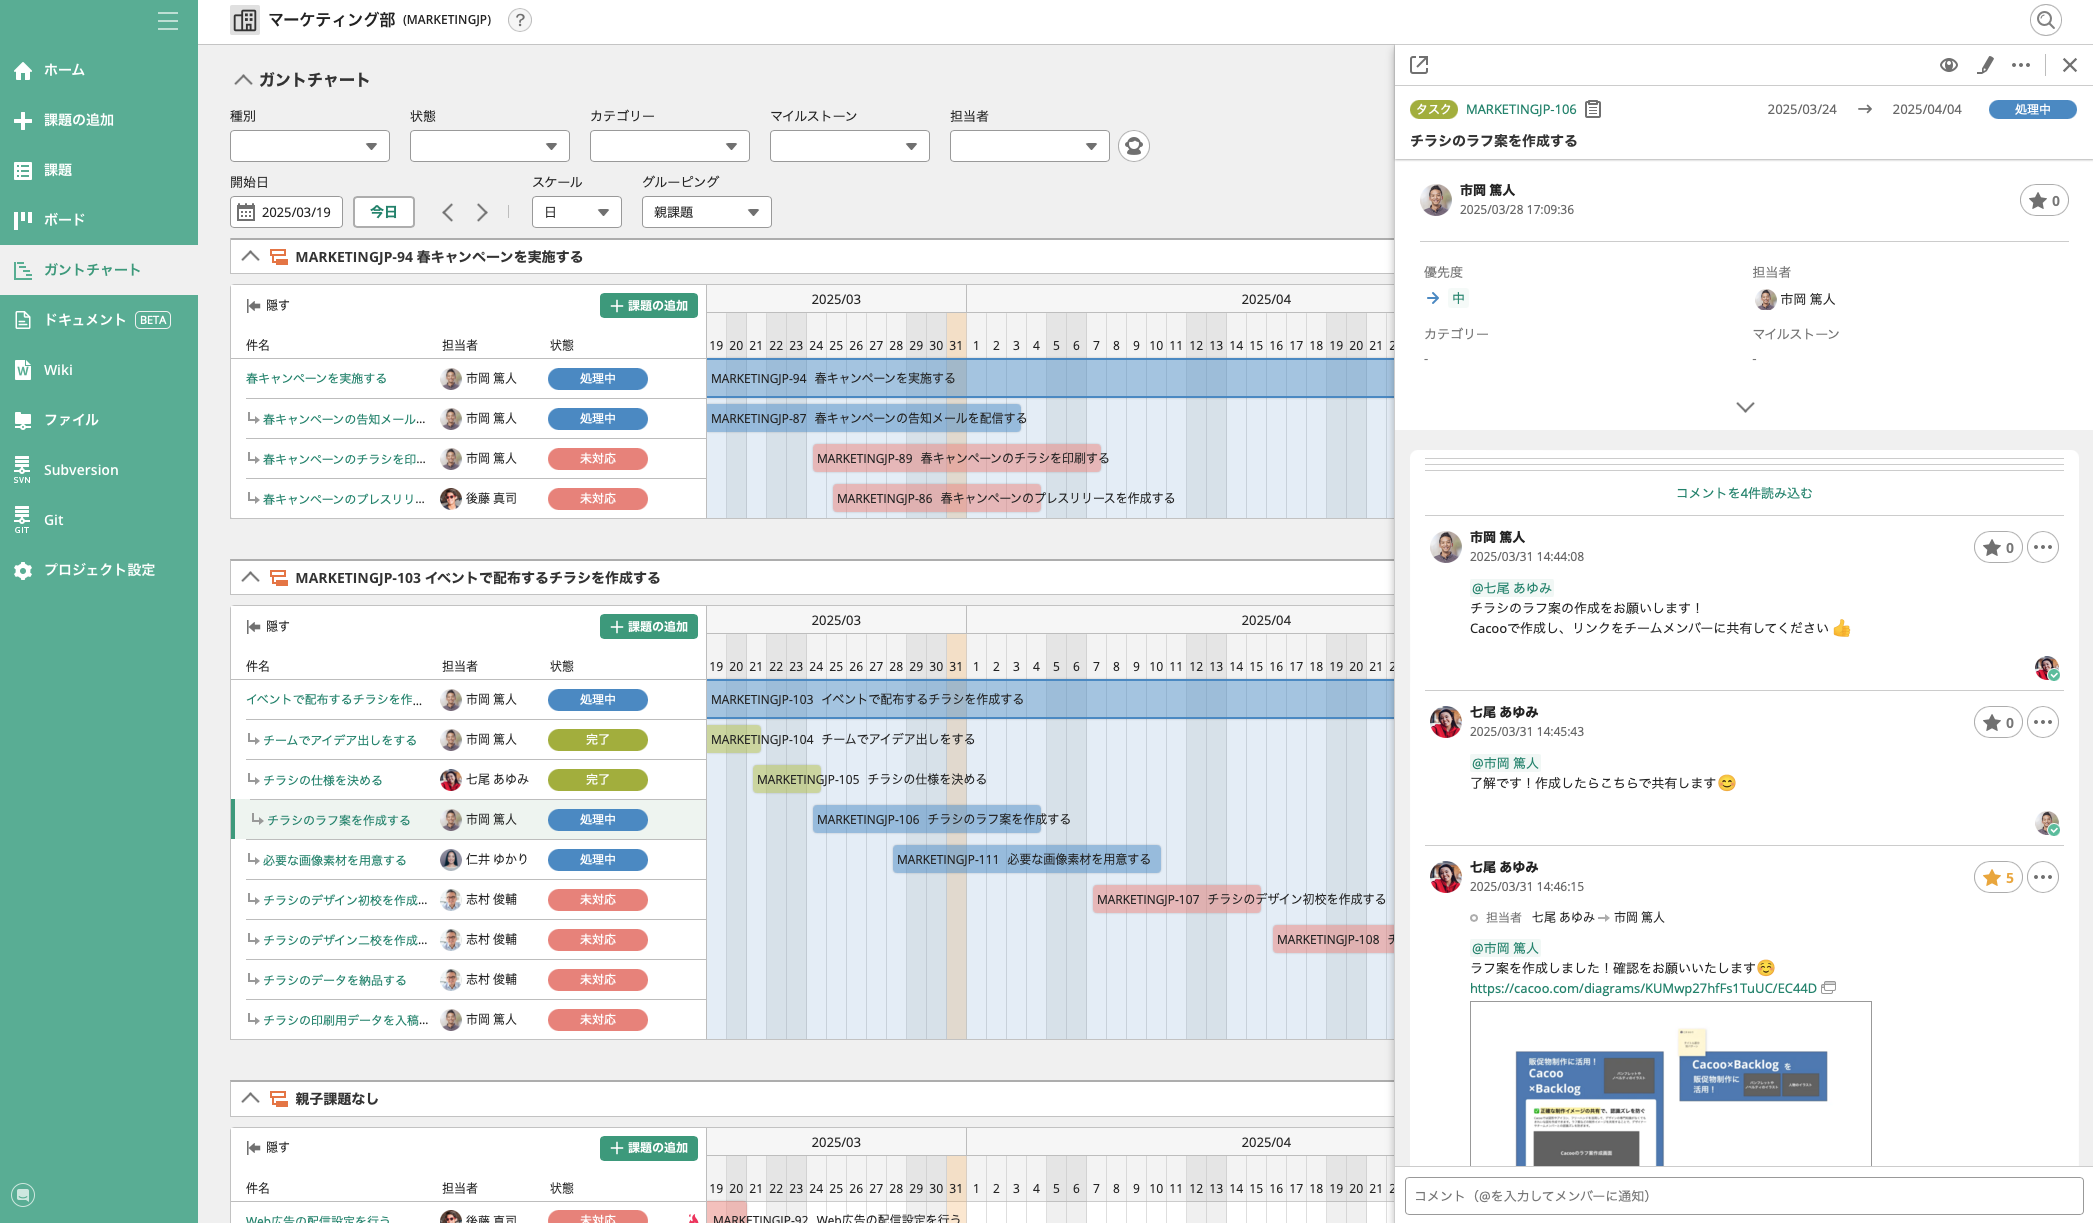The width and height of the screenshot is (2093, 1223).
Task: Click the pencil edit icon for MARKETINGJP-106
Action: pos(1985,65)
